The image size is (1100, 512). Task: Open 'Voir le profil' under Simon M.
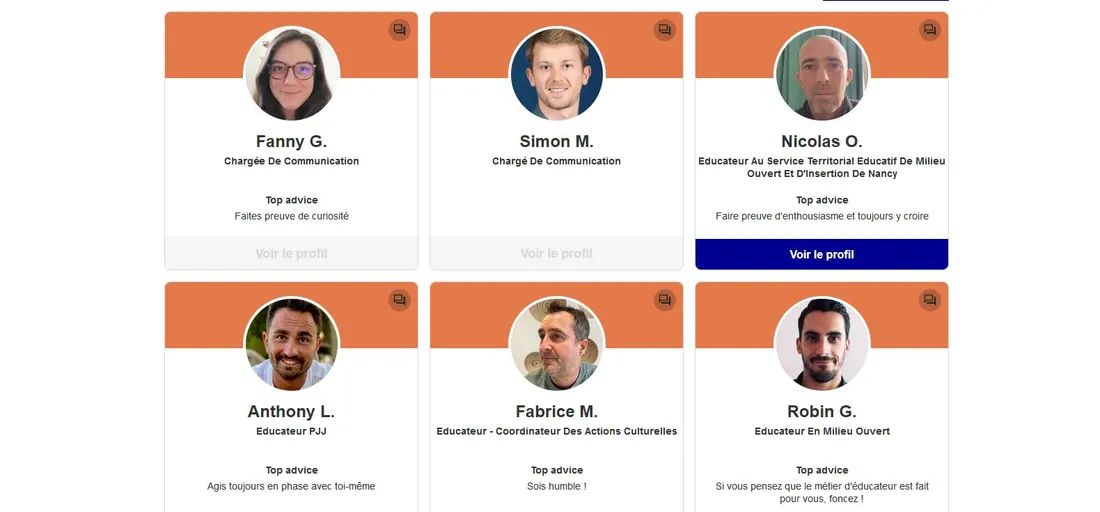coord(556,253)
